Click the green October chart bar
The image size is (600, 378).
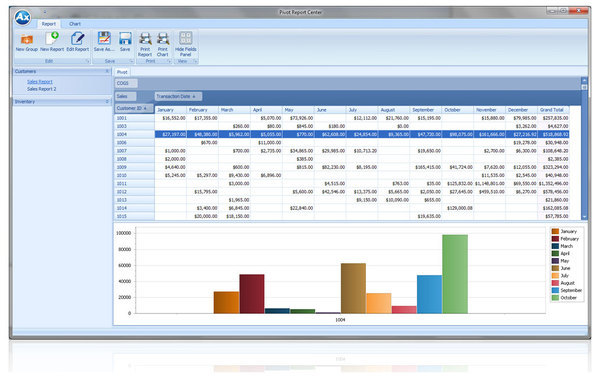[455, 274]
